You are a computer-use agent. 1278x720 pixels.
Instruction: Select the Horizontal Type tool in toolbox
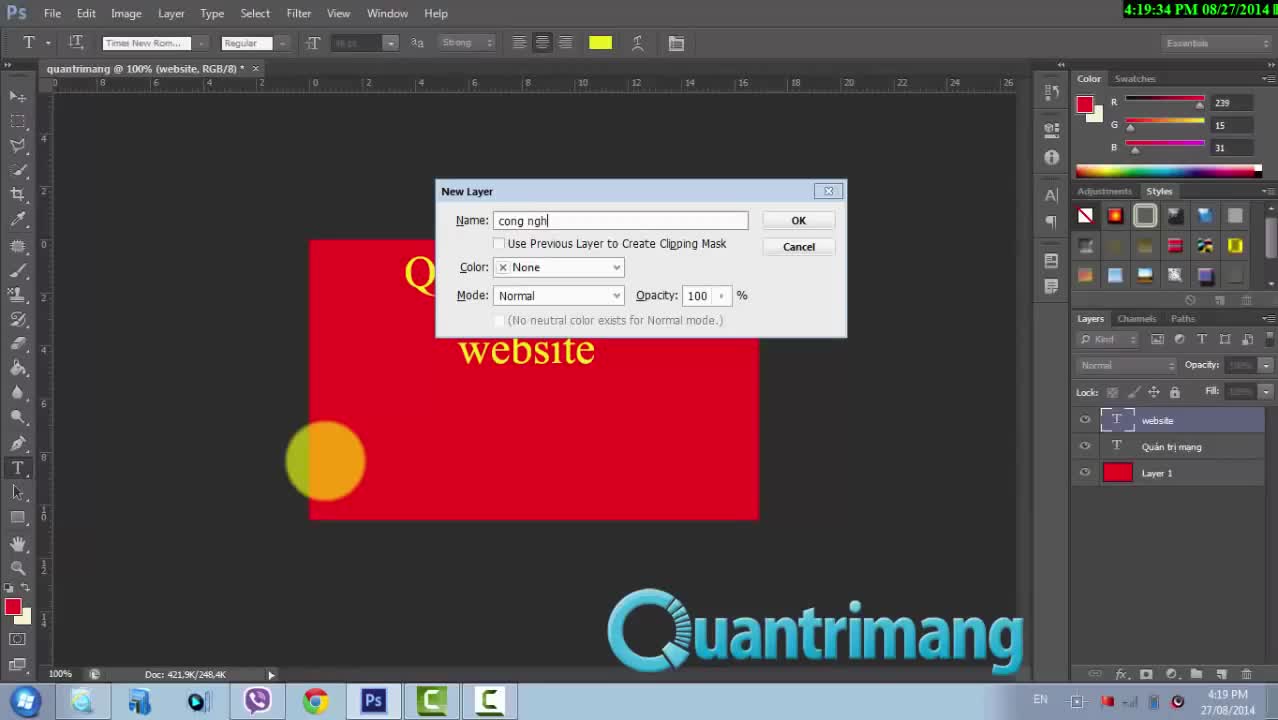pyautogui.click(x=18, y=468)
